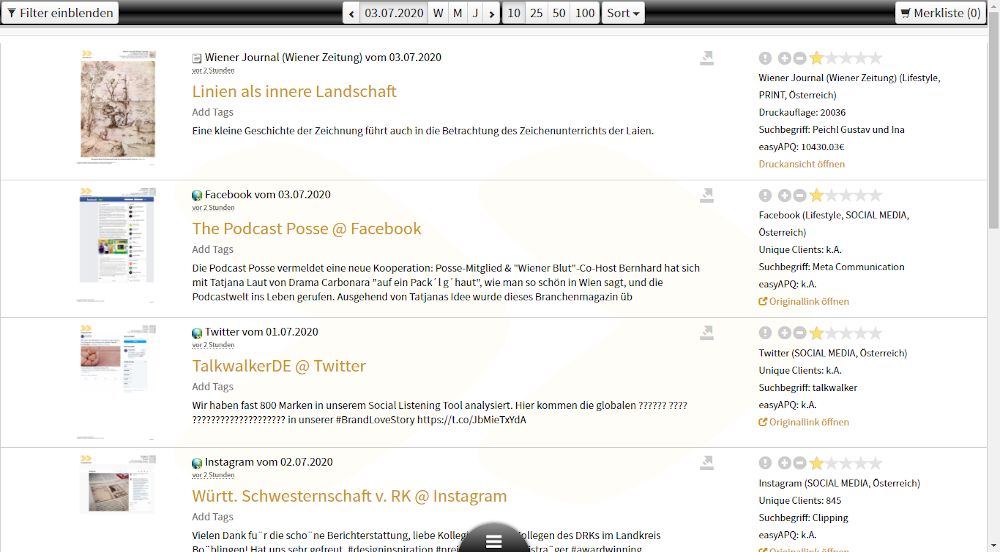Open Originallink öffnen for Twitter entry
This screenshot has height=552, width=1000.
tap(804, 422)
